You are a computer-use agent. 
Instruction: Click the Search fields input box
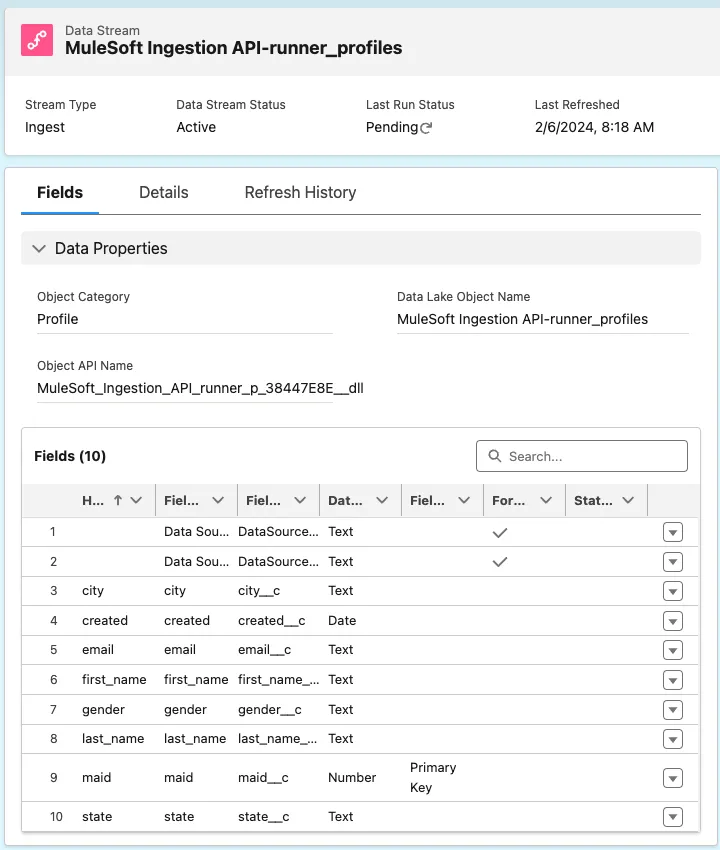[582, 456]
